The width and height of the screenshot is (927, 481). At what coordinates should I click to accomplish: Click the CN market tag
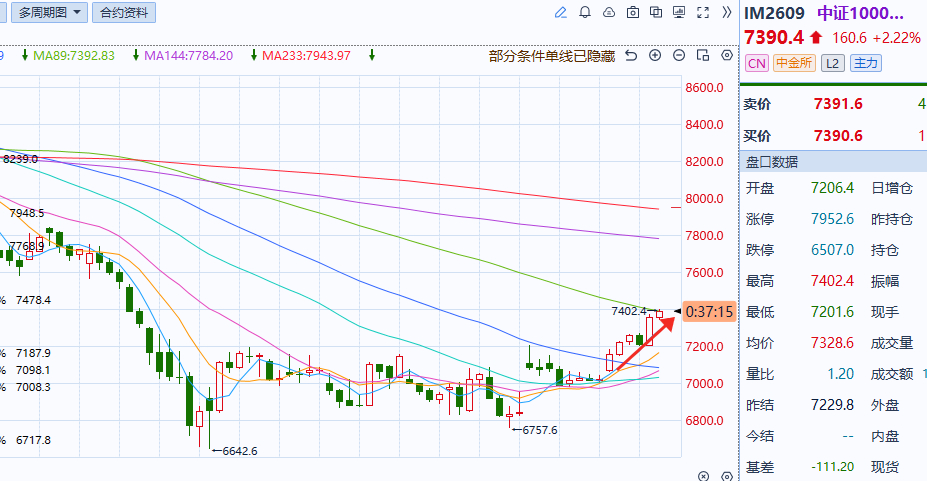(x=757, y=63)
